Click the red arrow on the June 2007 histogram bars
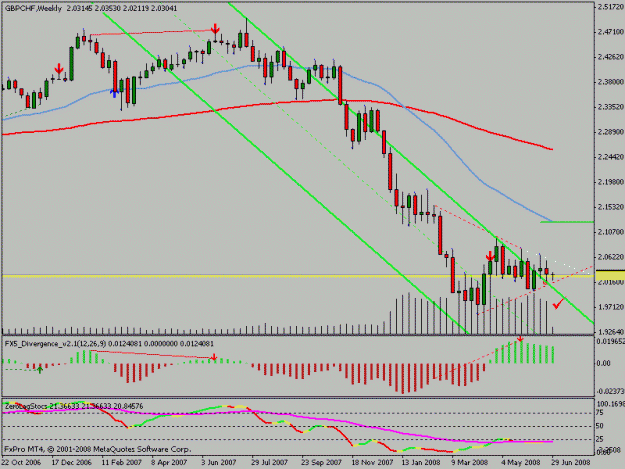 point(214,357)
